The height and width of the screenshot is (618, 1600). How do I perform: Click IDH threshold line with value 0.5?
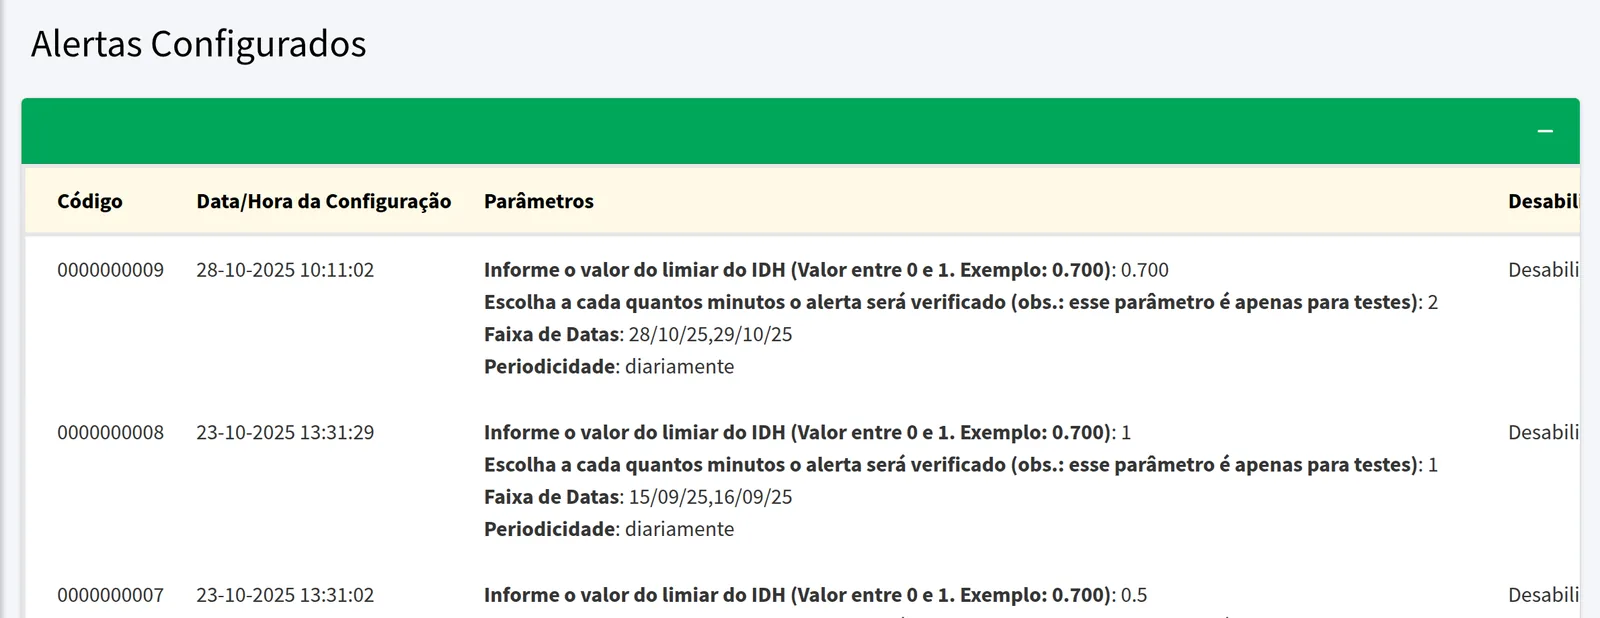click(x=816, y=595)
